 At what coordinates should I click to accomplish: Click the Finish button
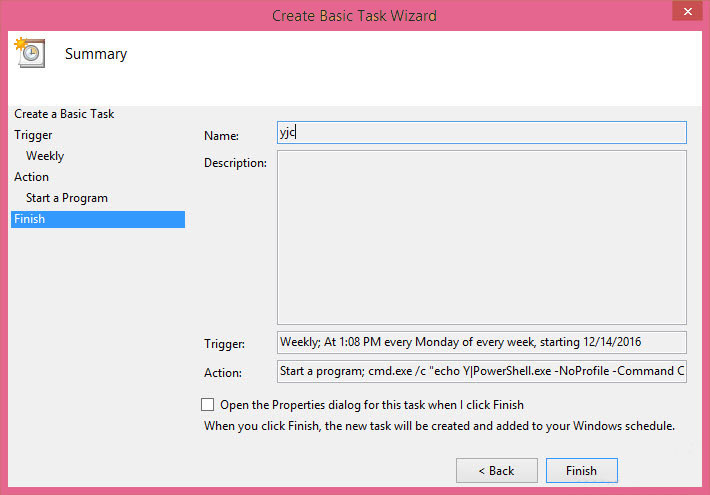(x=581, y=471)
